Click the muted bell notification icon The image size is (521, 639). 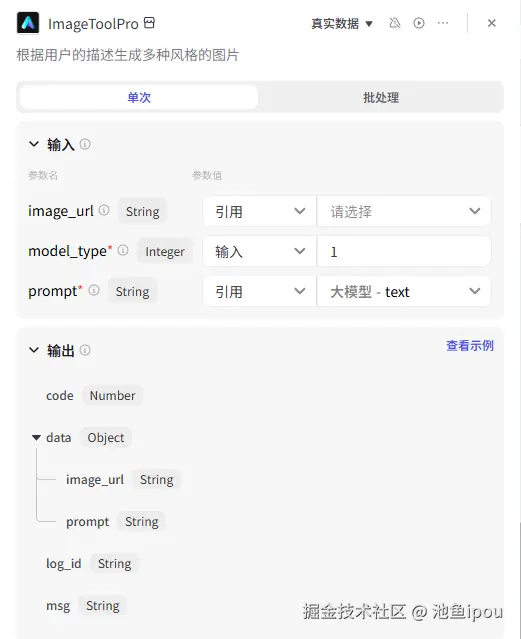[x=395, y=23]
